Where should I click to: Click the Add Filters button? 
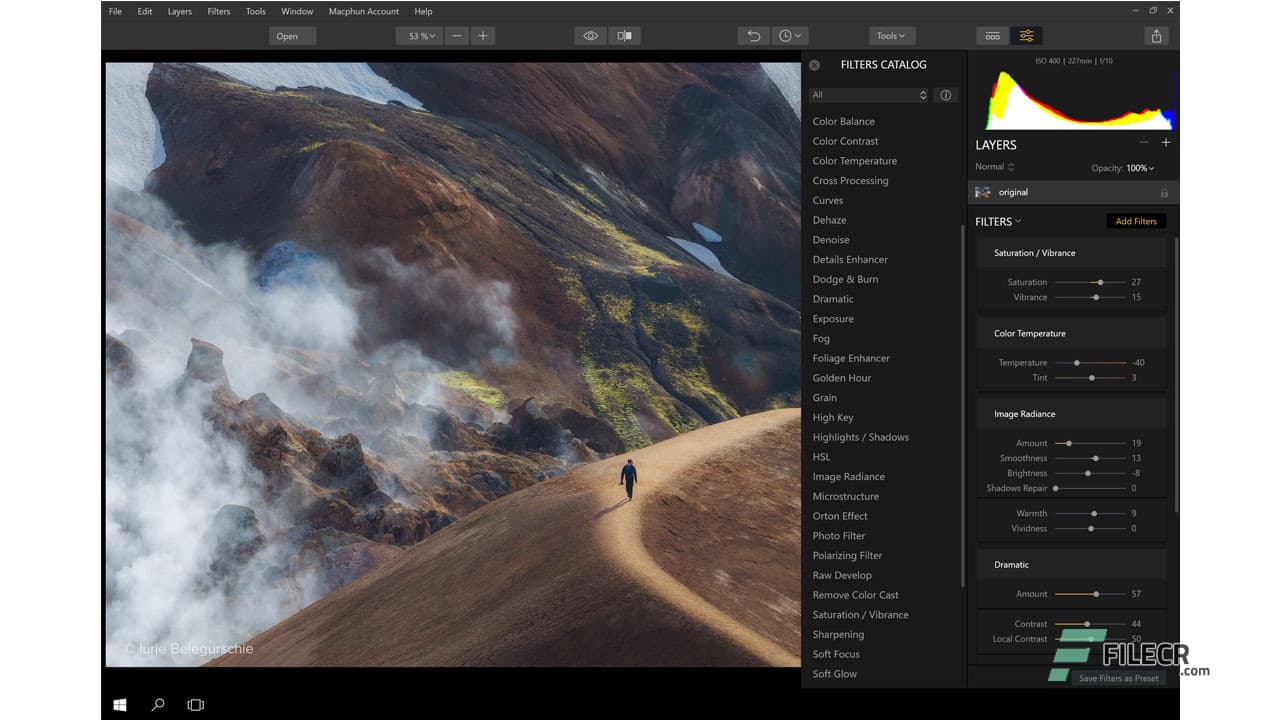[1136, 221]
